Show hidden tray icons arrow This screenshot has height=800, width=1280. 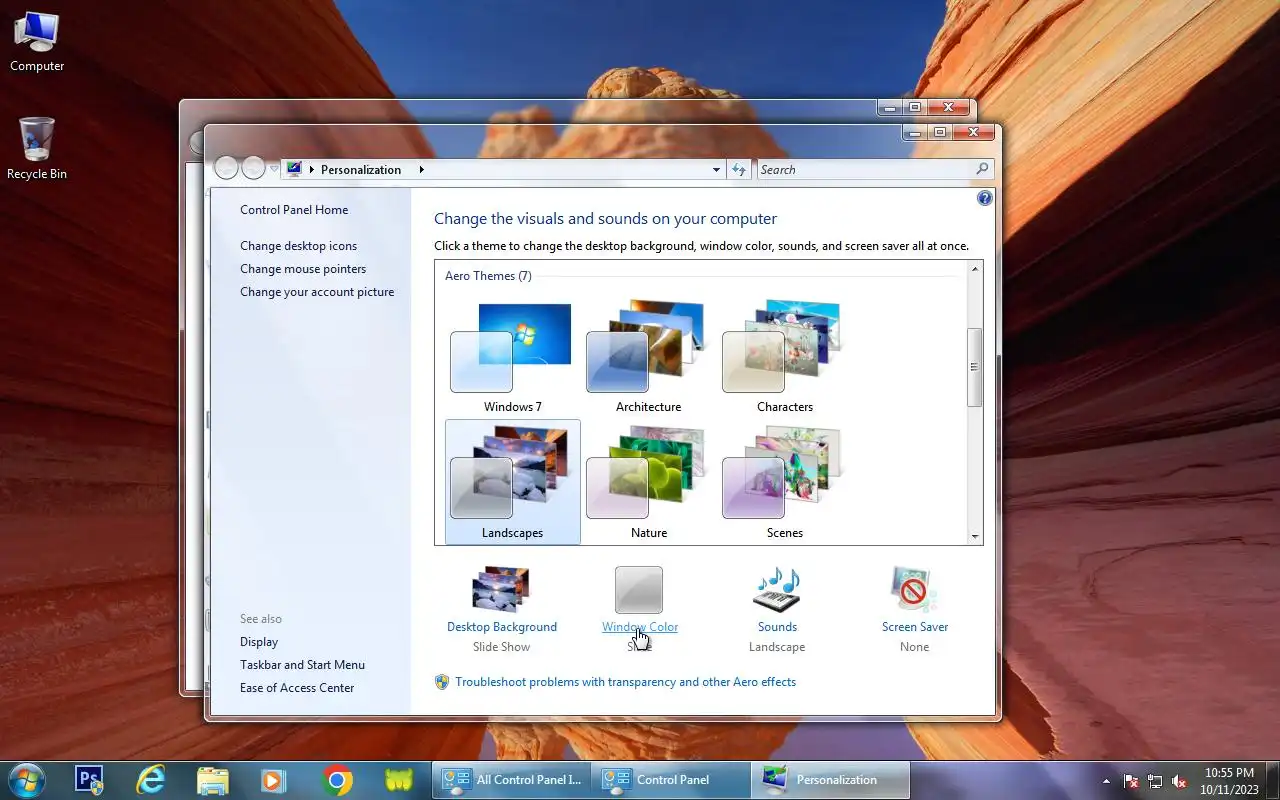point(1106,781)
